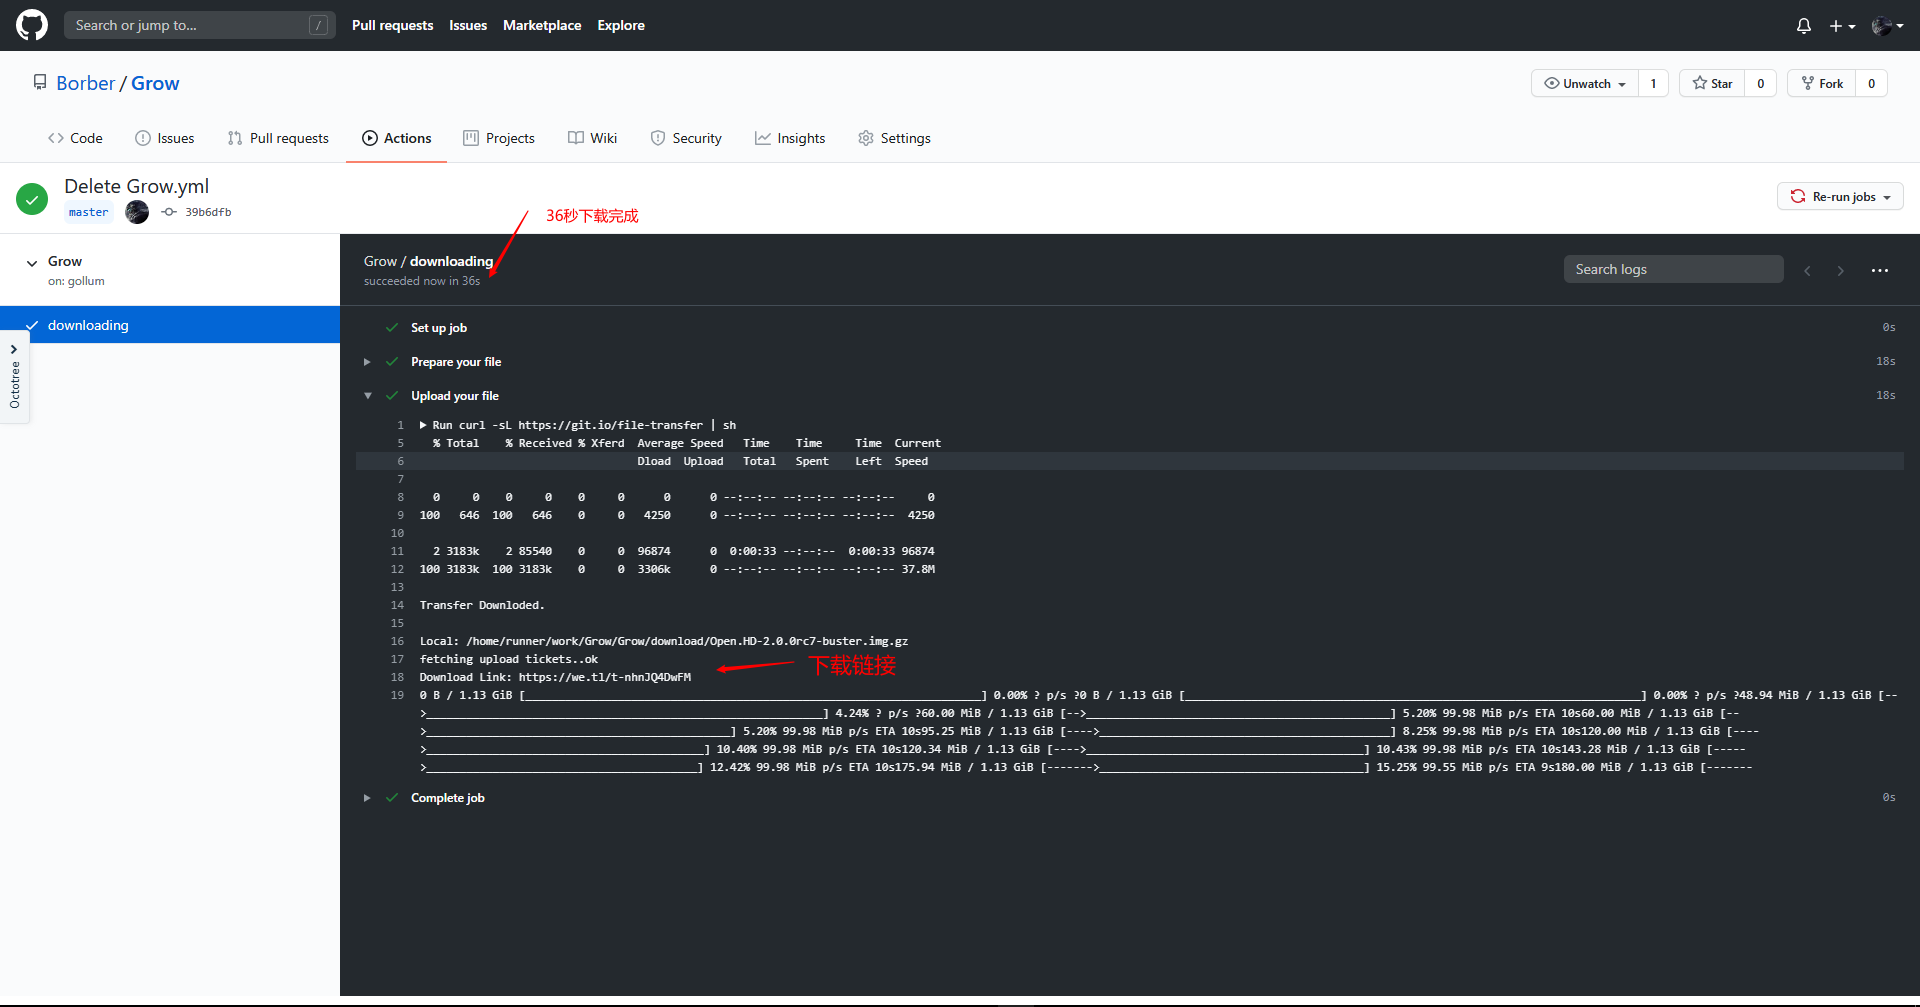Switch to the Insights tab
1920x1007 pixels.
790,138
